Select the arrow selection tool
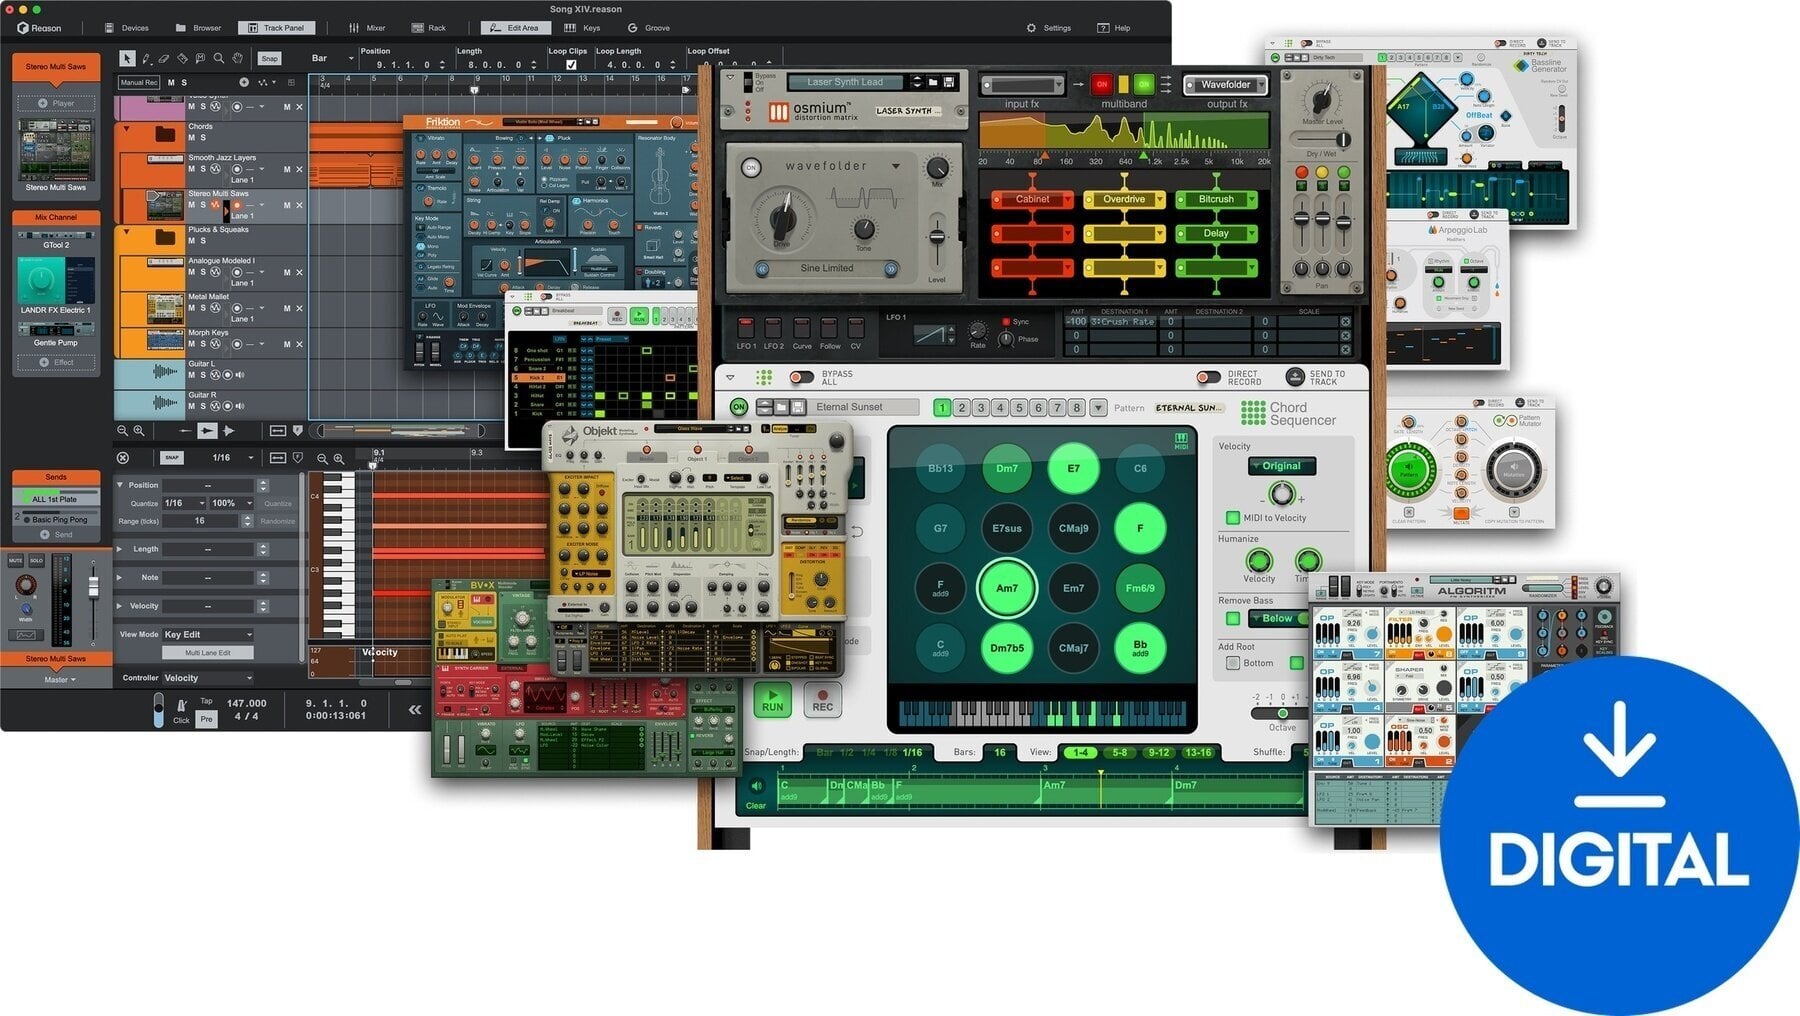This screenshot has width=1800, height=1016. point(127,59)
